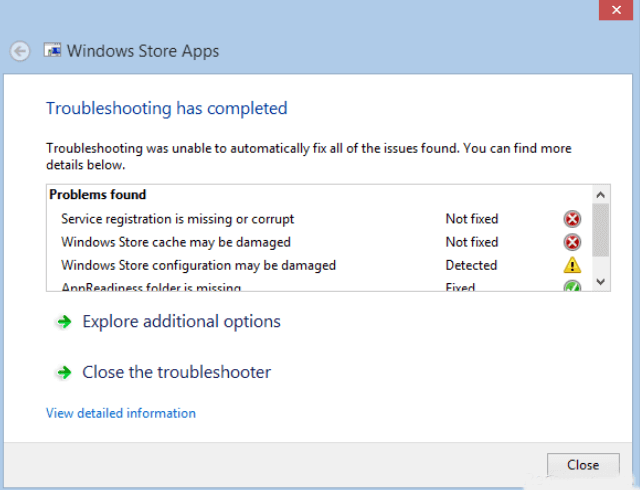Click 'Not fixed' status for Service registration
Viewport: 640px width, 490px height.
(x=472, y=219)
